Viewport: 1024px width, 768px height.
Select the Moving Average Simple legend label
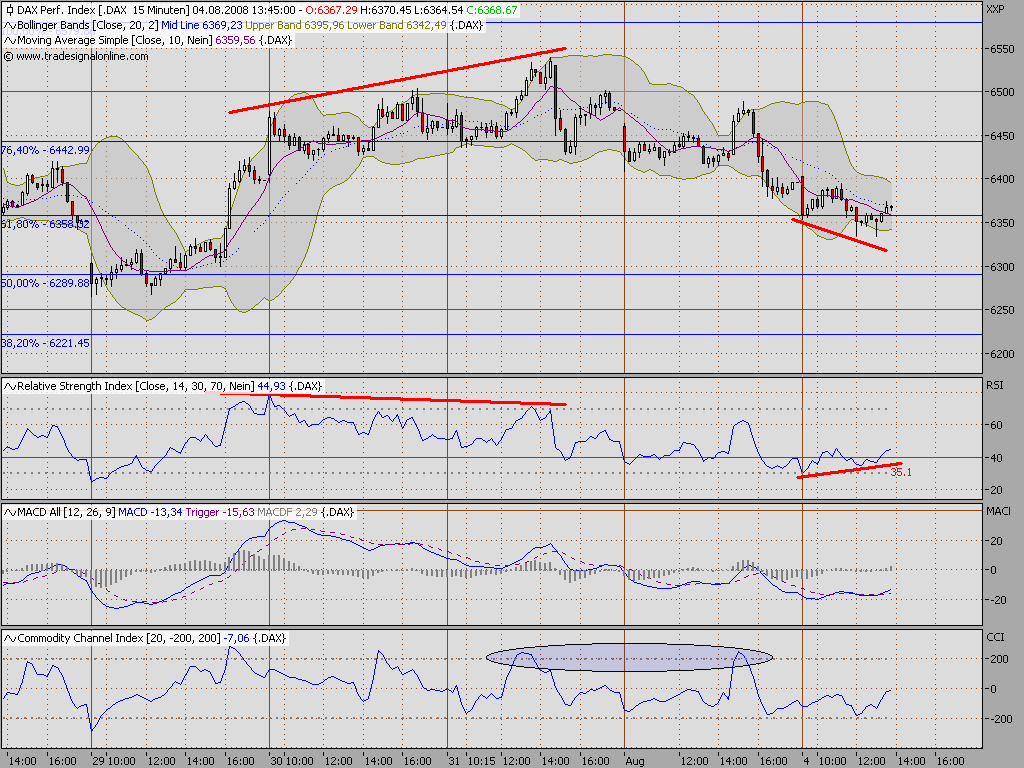click(x=114, y=40)
